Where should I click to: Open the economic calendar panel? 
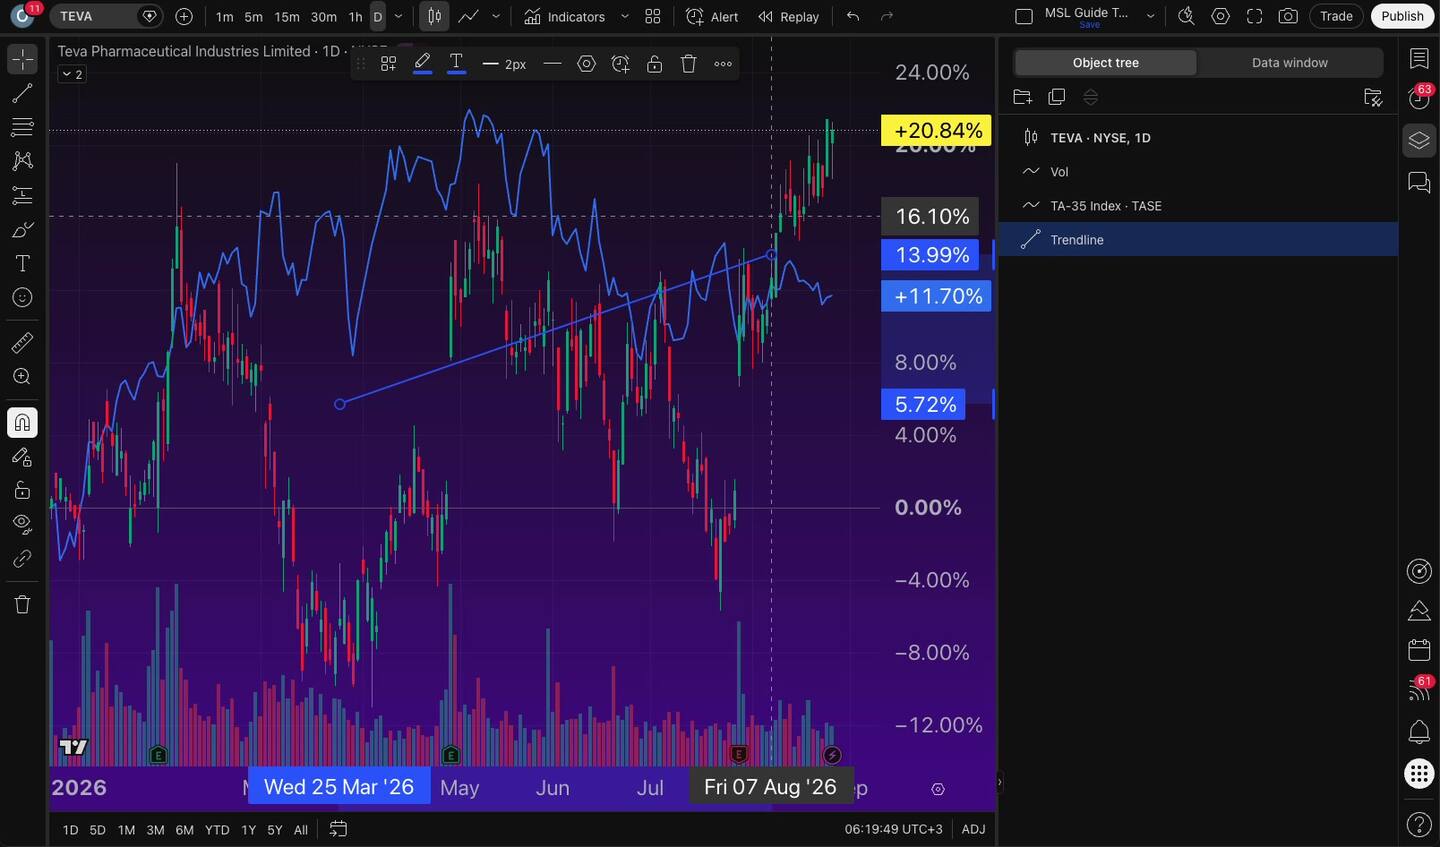[1419, 650]
